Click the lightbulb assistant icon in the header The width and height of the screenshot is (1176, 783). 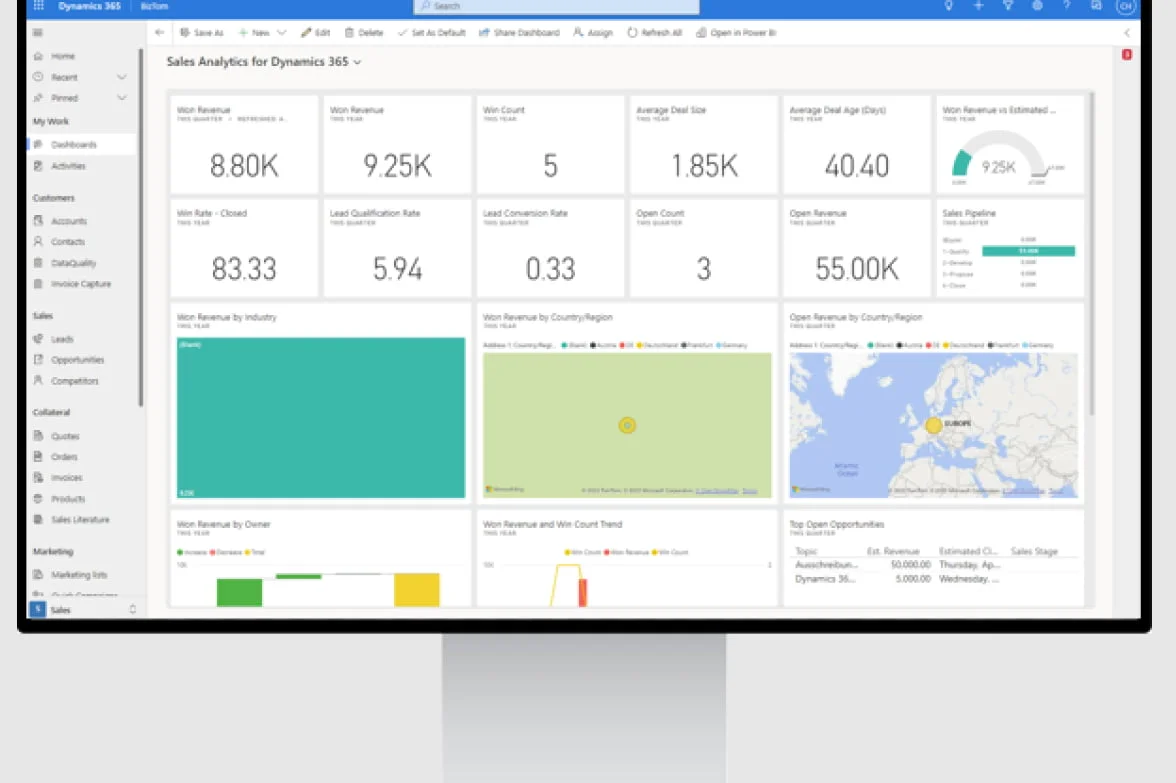click(x=948, y=7)
